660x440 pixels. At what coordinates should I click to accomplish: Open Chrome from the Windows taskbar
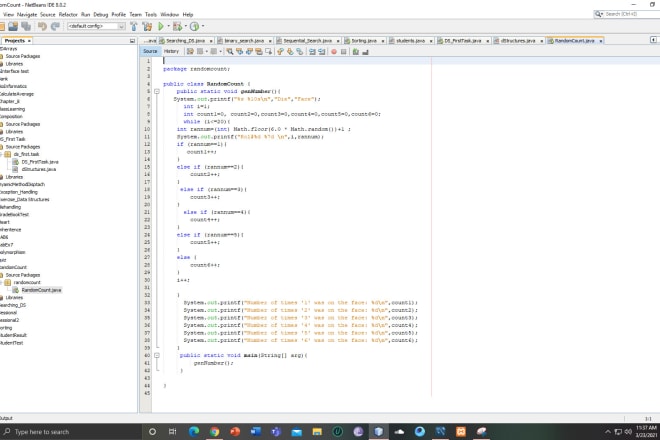coord(216,431)
